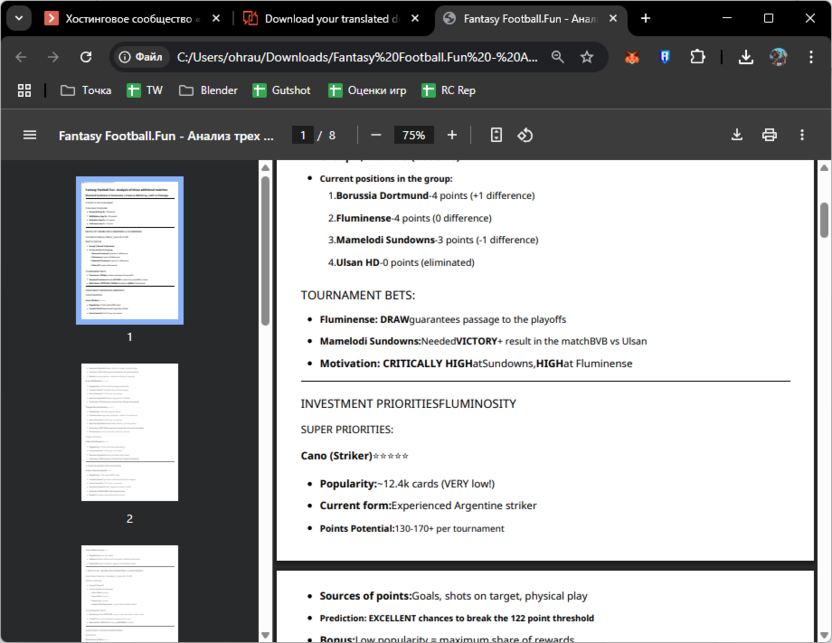Click the Sources of points line

tap(453, 596)
